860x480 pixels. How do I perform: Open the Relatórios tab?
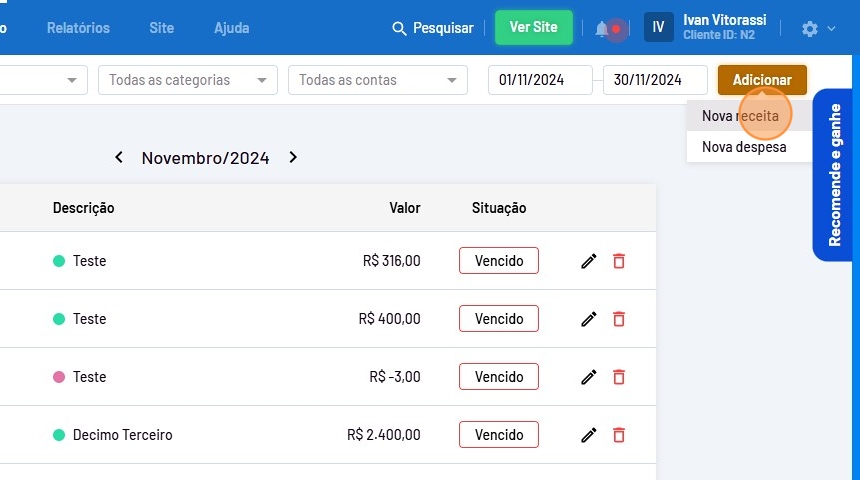click(78, 28)
